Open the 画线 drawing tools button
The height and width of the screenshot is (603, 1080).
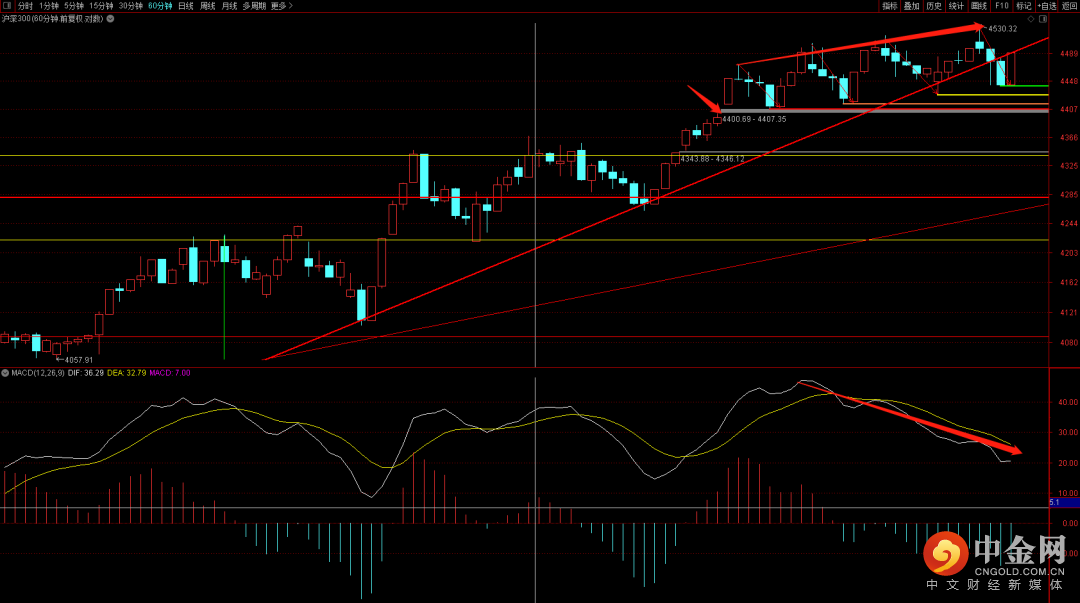click(979, 6)
